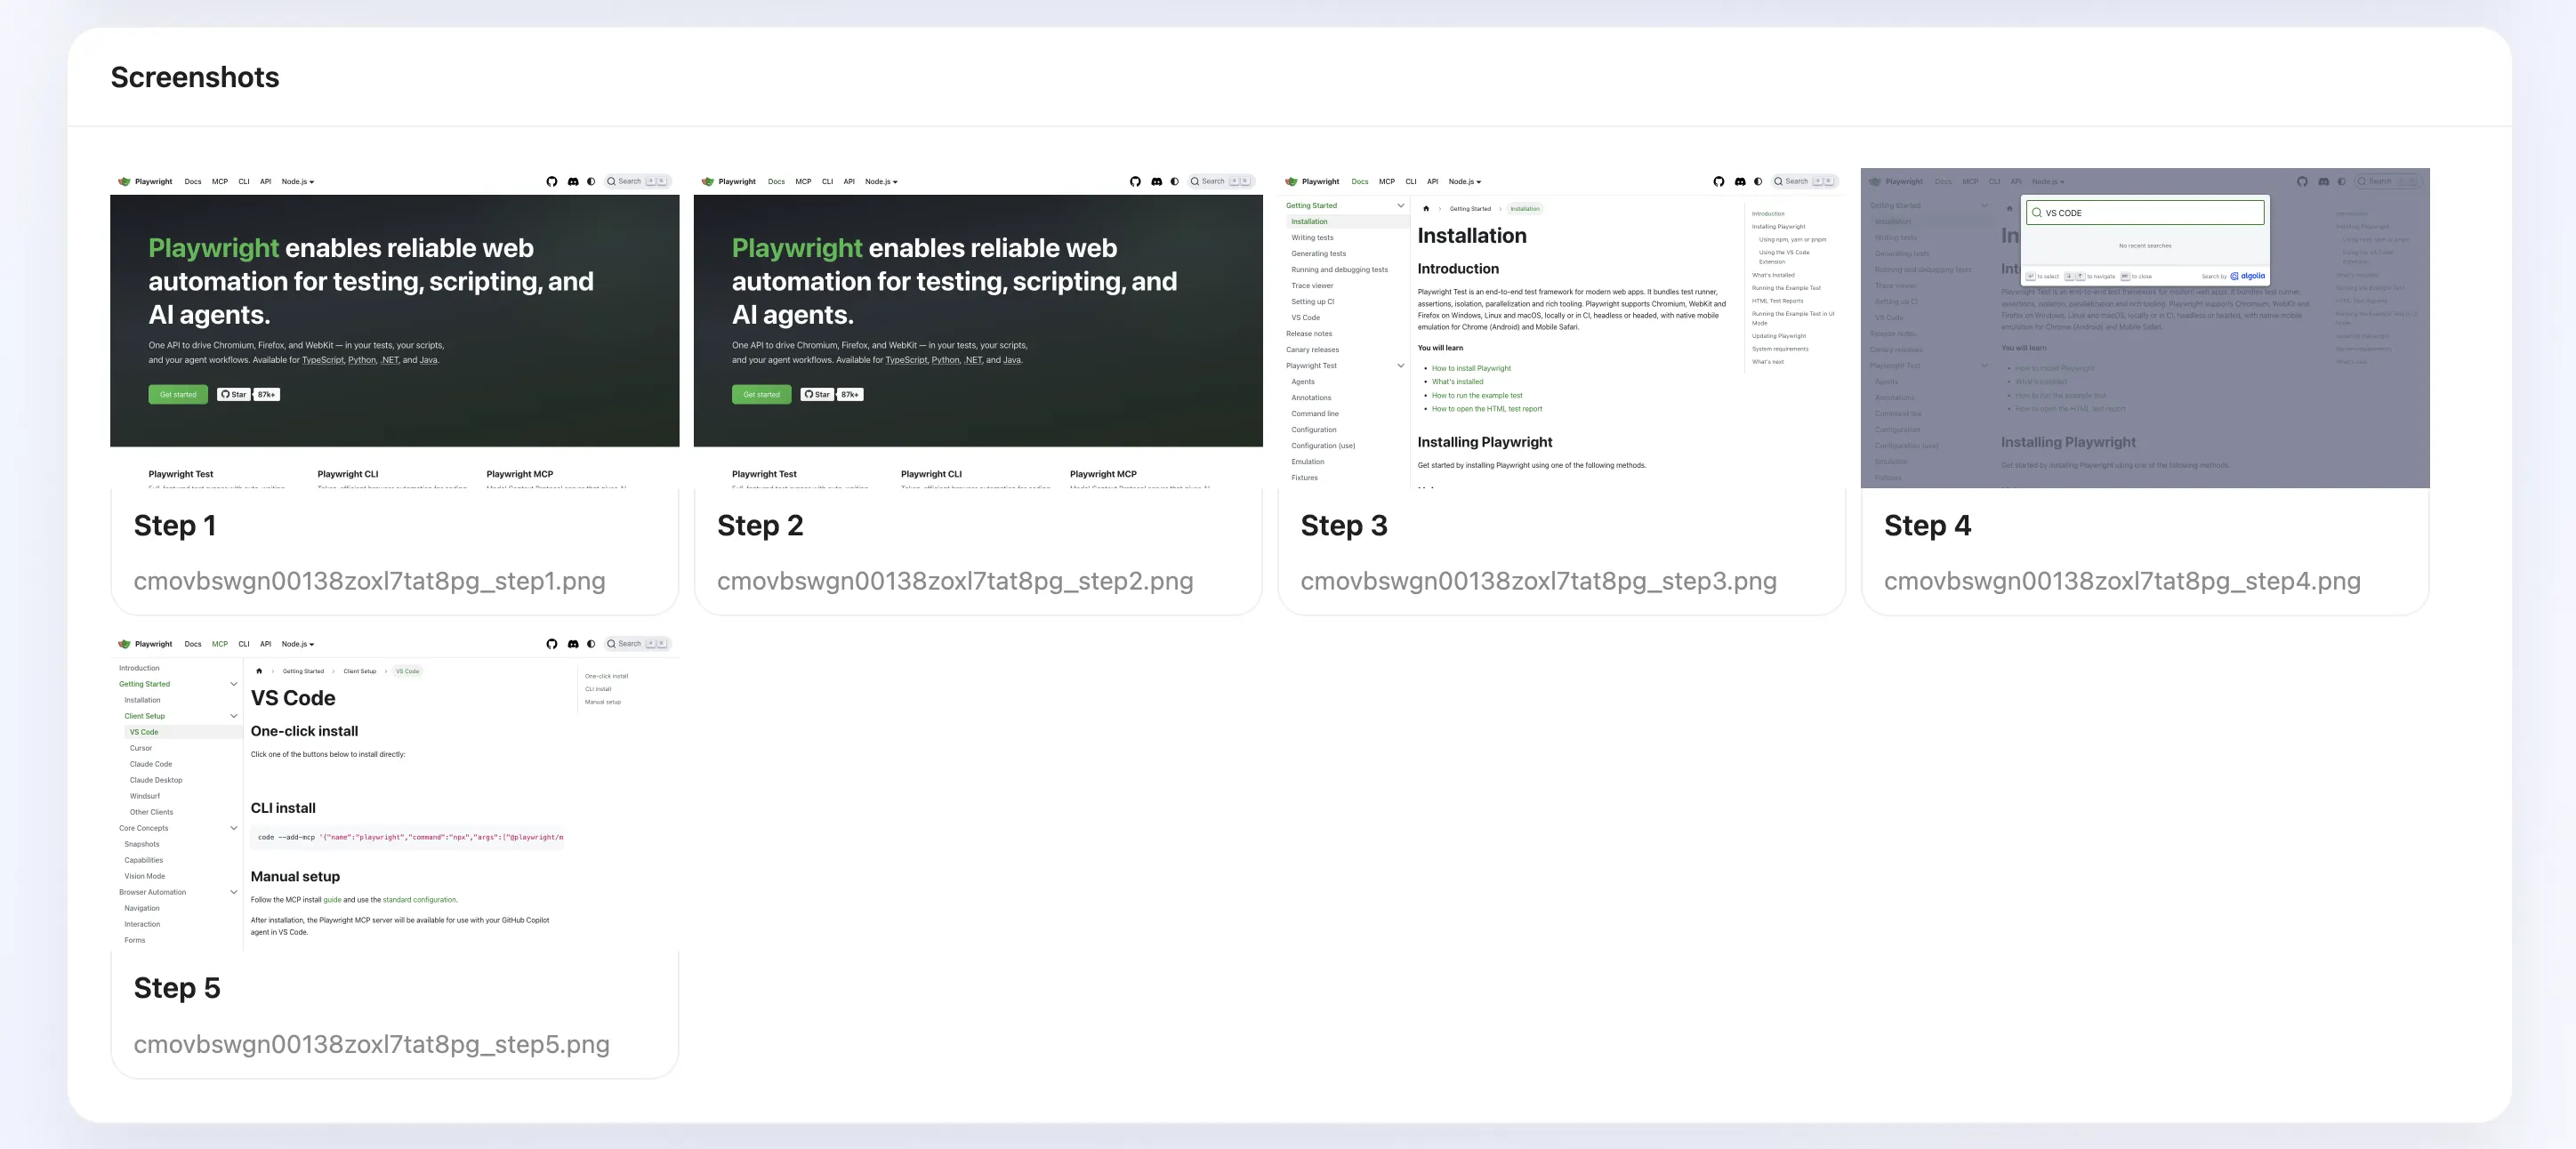Image resolution: width=2576 pixels, height=1149 pixels.
Task: Click the Discord icon in Step 2 screenshot
Action: [x=1157, y=182]
